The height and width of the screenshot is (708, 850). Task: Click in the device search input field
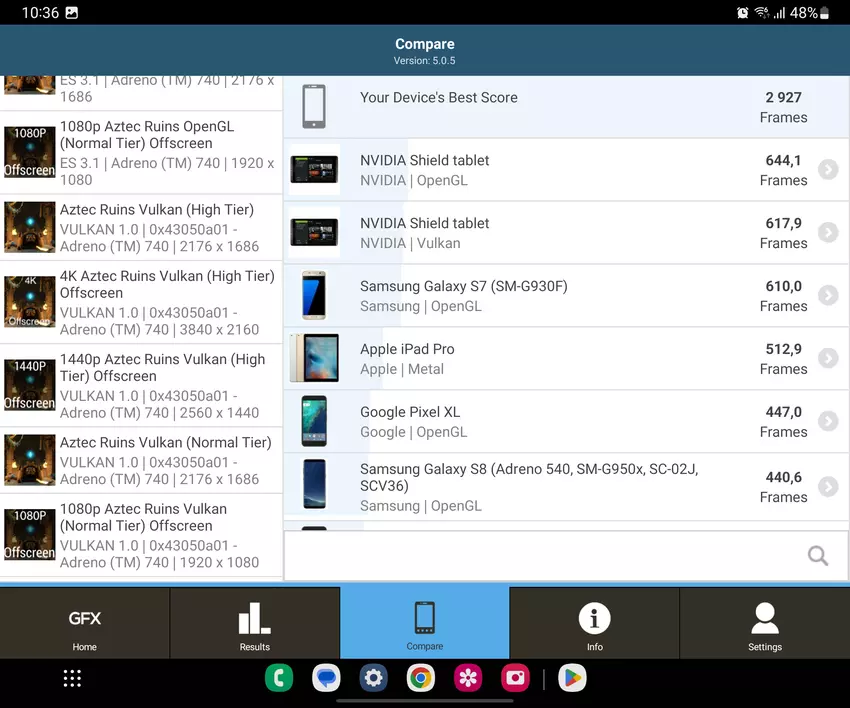pyautogui.click(x=540, y=556)
